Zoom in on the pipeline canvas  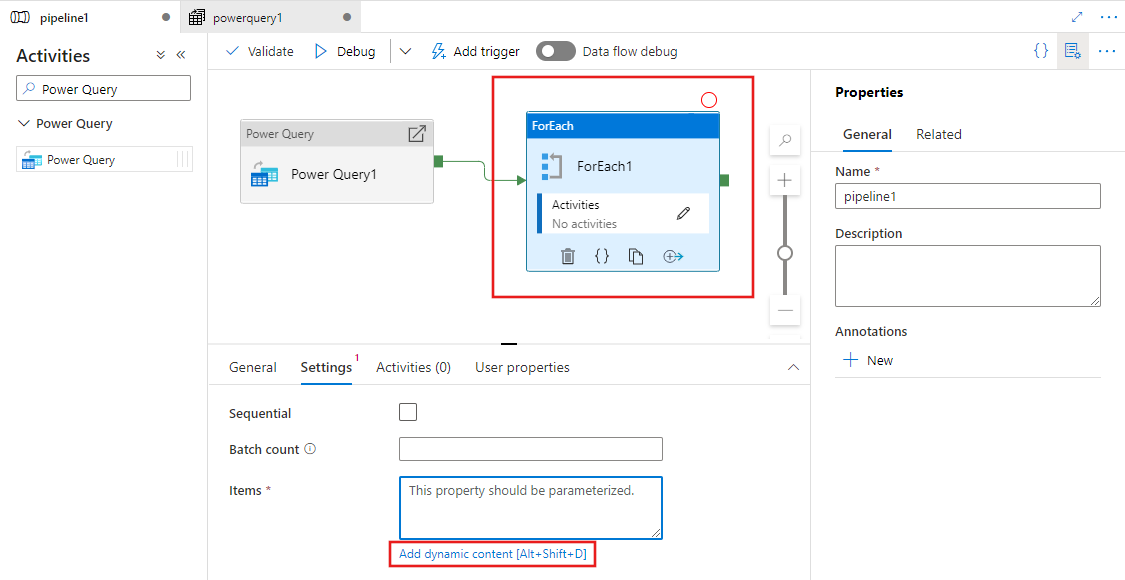click(785, 181)
